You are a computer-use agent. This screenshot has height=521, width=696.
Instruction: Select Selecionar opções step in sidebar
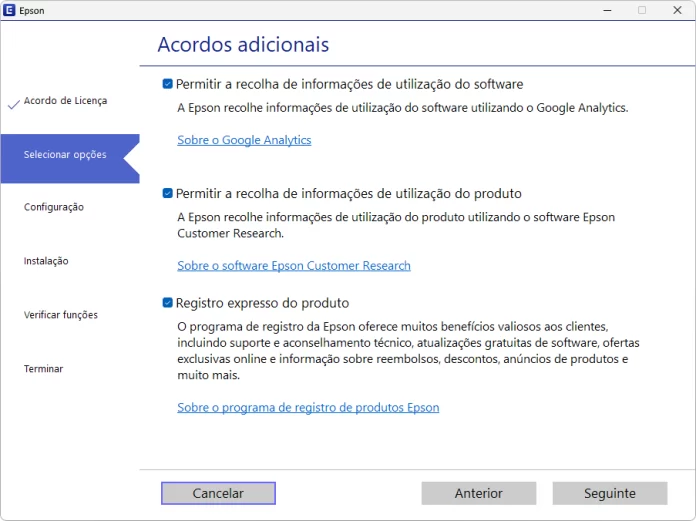[70, 158]
